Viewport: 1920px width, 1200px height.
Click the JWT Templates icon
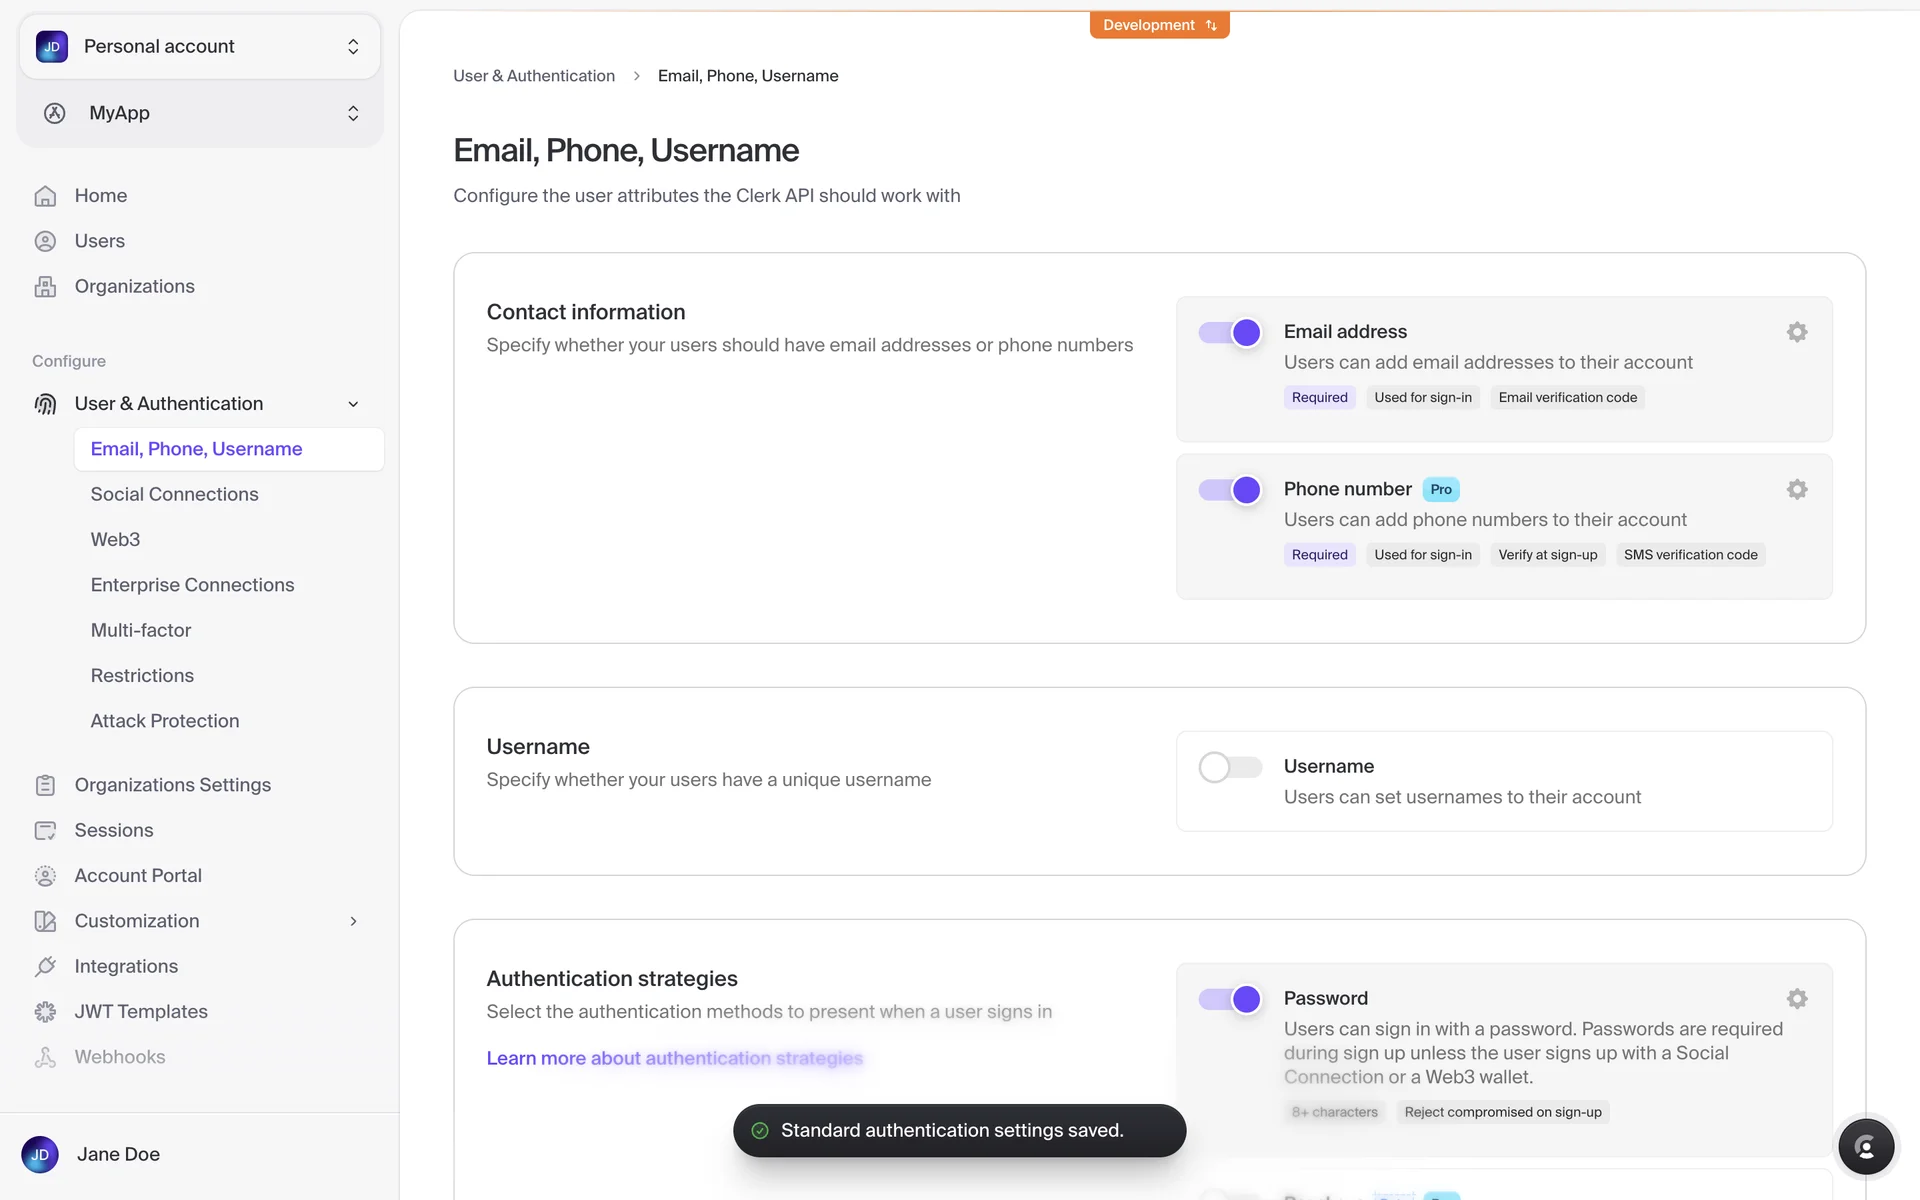(45, 1012)
